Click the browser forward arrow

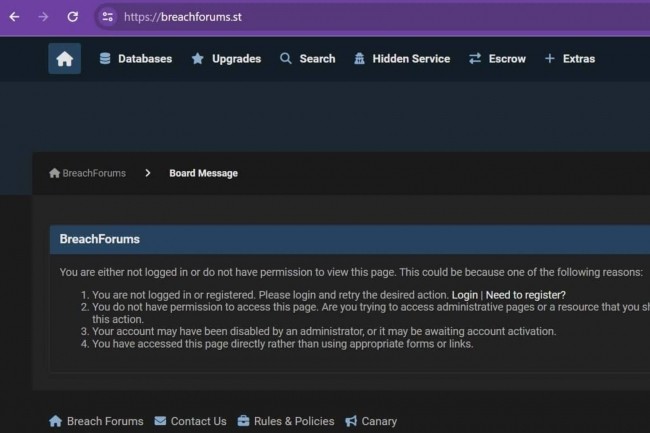pyautogui.click(x=43, y=17)
